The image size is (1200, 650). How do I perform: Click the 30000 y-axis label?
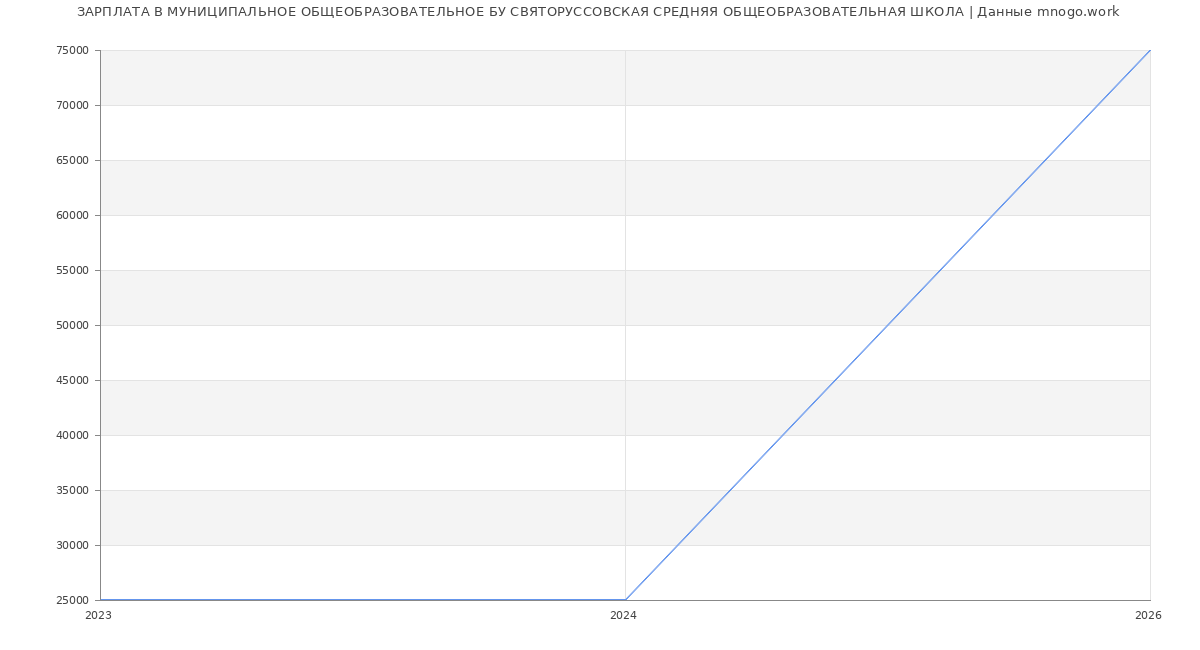click(73, 545)
